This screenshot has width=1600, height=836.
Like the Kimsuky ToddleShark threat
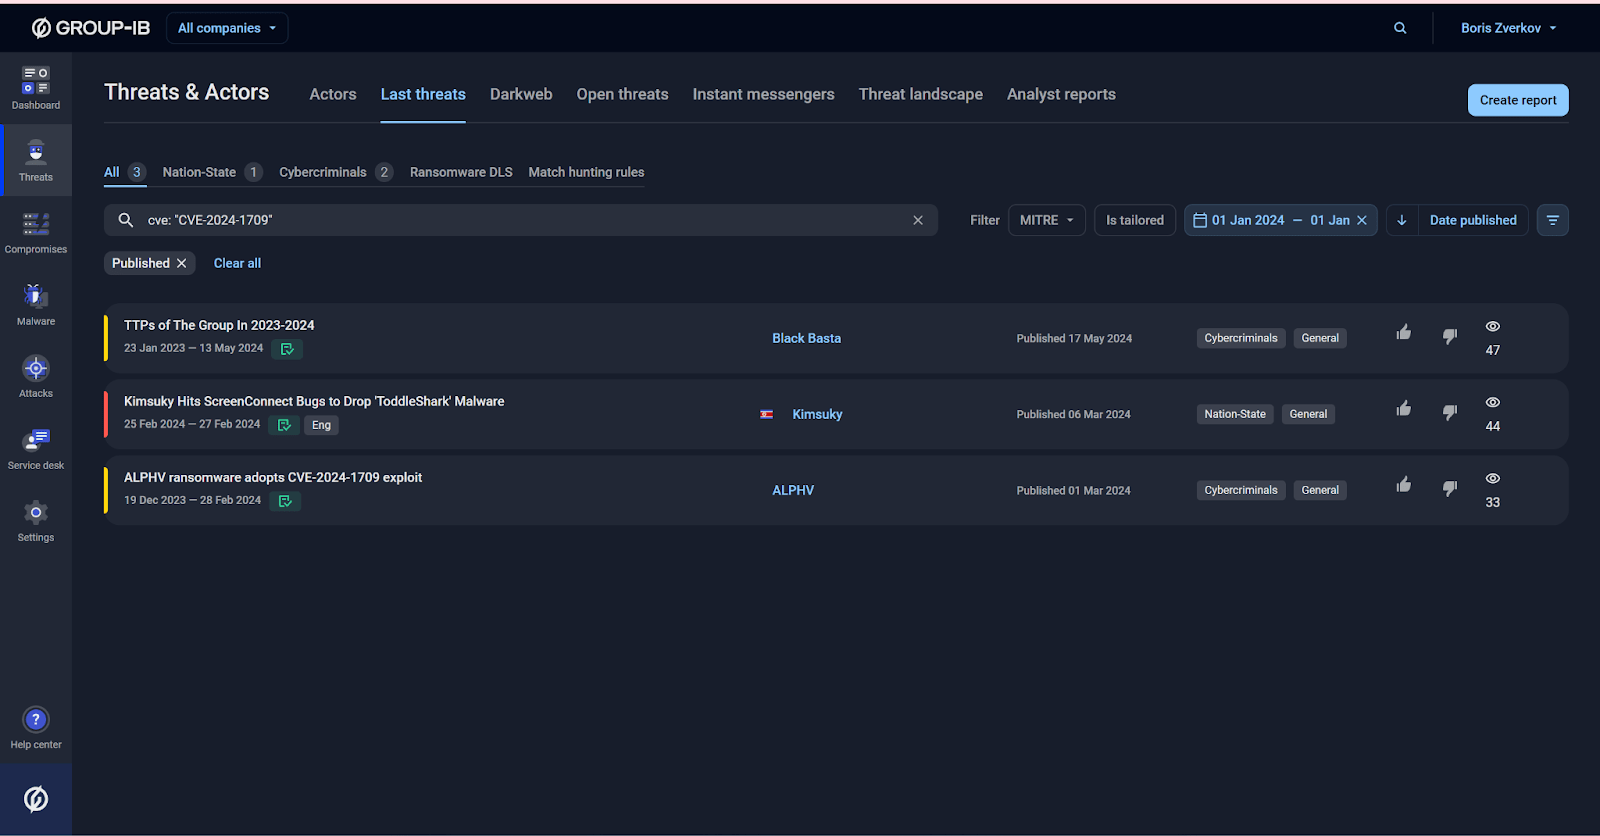[x=1404, y=408]
